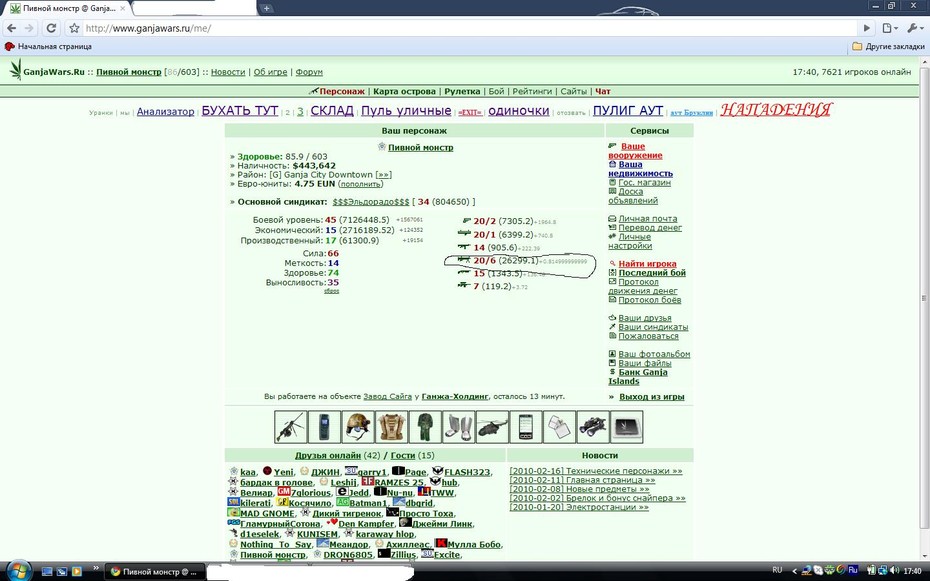Open the Бой menu item
This screenshot has height=581, width=930.
[x=496, y=91]
